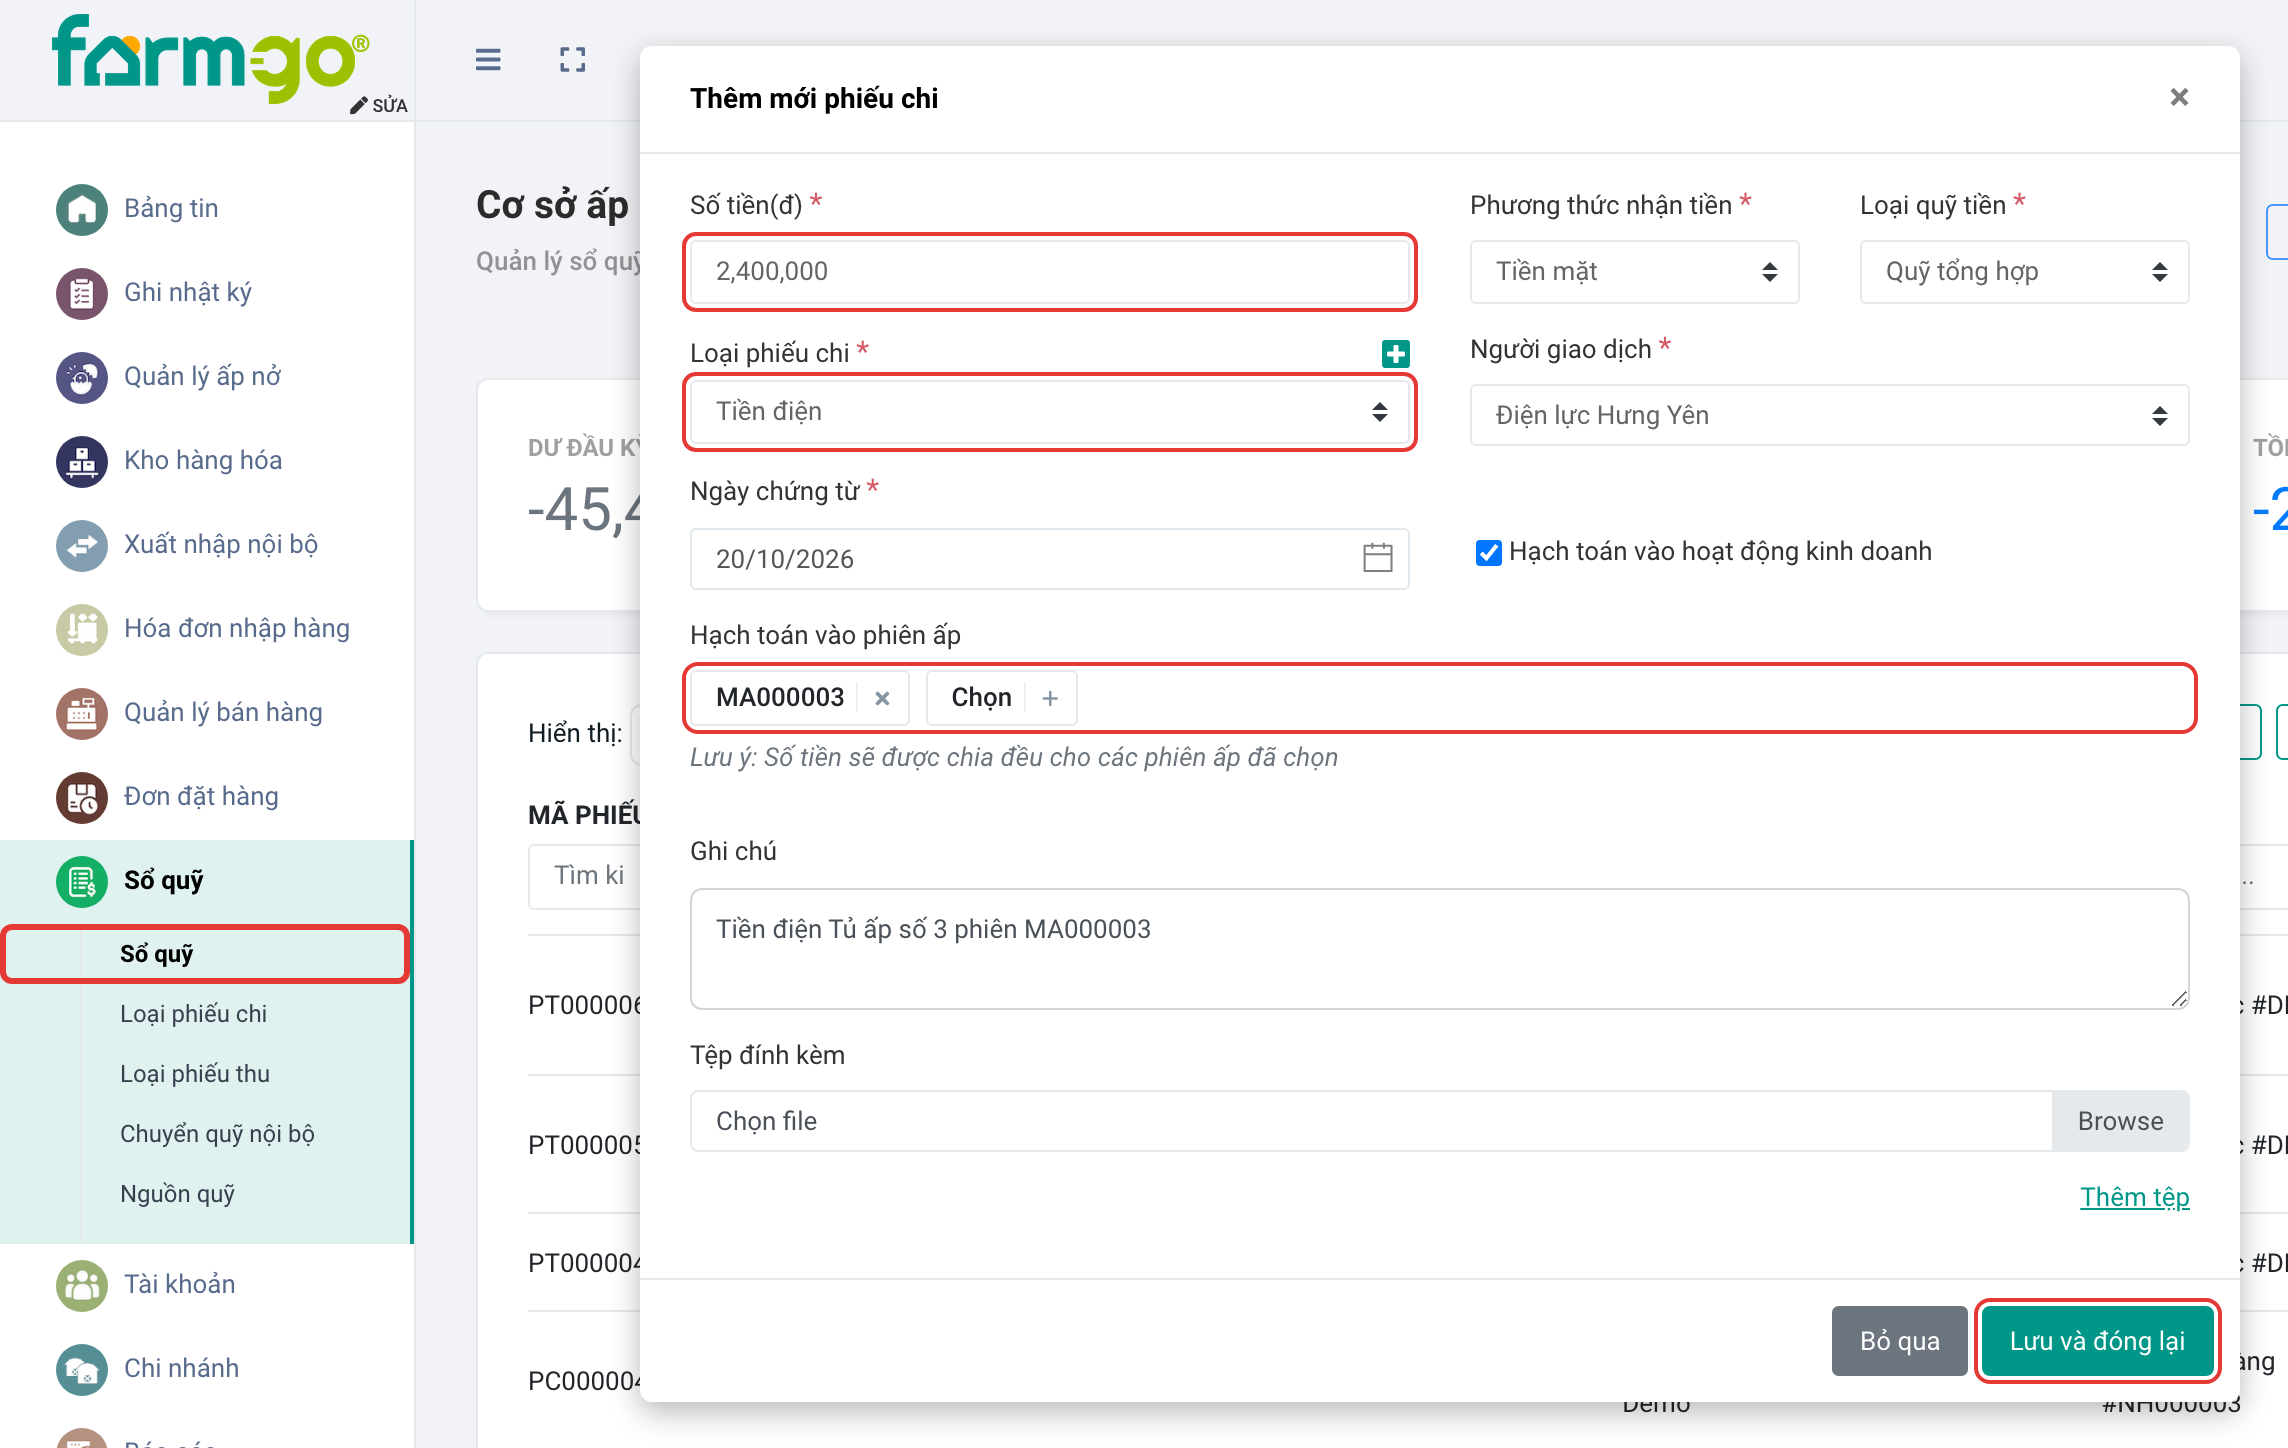This screenshot has height=1448, width=2288.
Task: Click the Browse file button
Action: click(x=2120, y=1121)
